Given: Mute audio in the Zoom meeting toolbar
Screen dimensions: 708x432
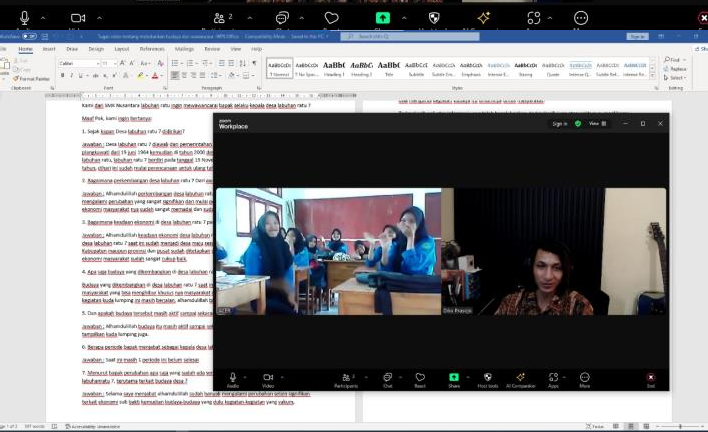Looking at the screenshot, I should pyautogui.click(x=232, y=378).
